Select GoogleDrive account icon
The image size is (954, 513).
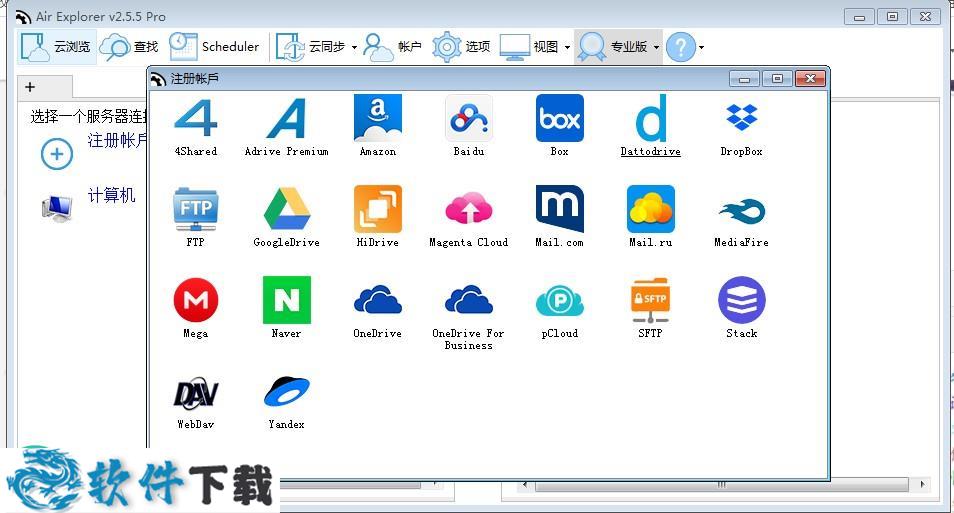[x=287, y=209]
